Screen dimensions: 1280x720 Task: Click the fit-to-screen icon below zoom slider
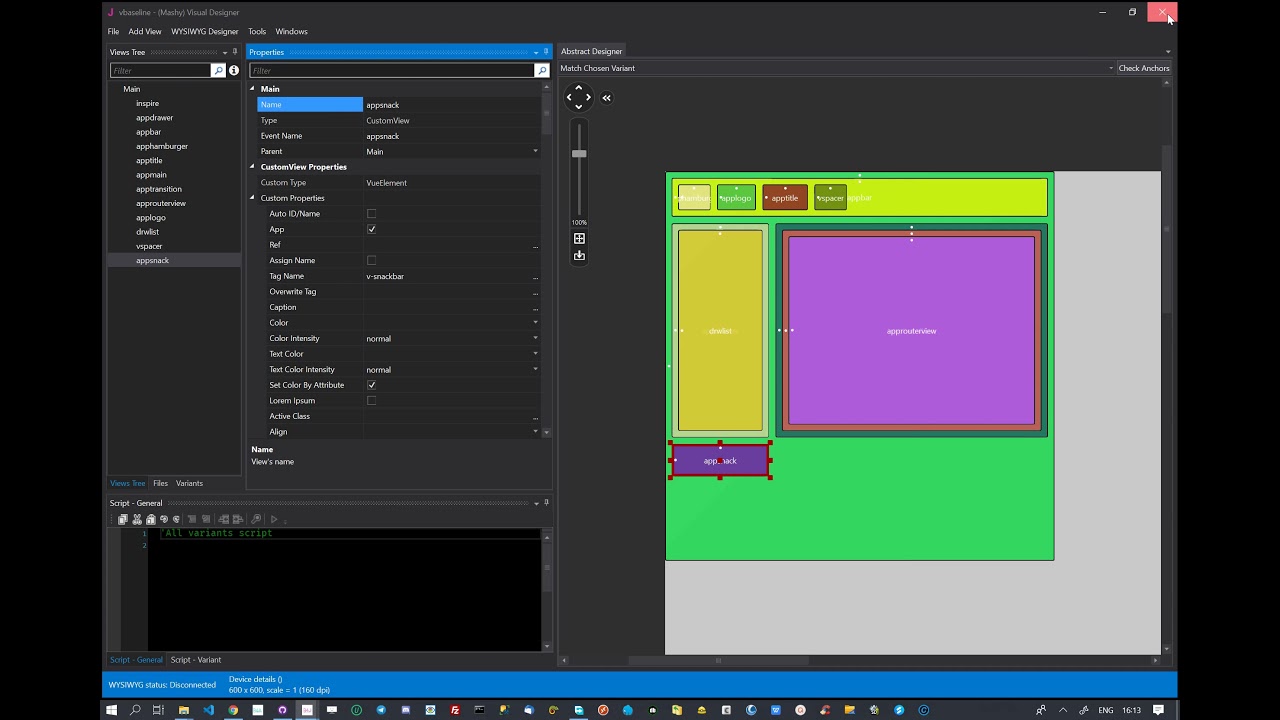[x=579, y=239]
